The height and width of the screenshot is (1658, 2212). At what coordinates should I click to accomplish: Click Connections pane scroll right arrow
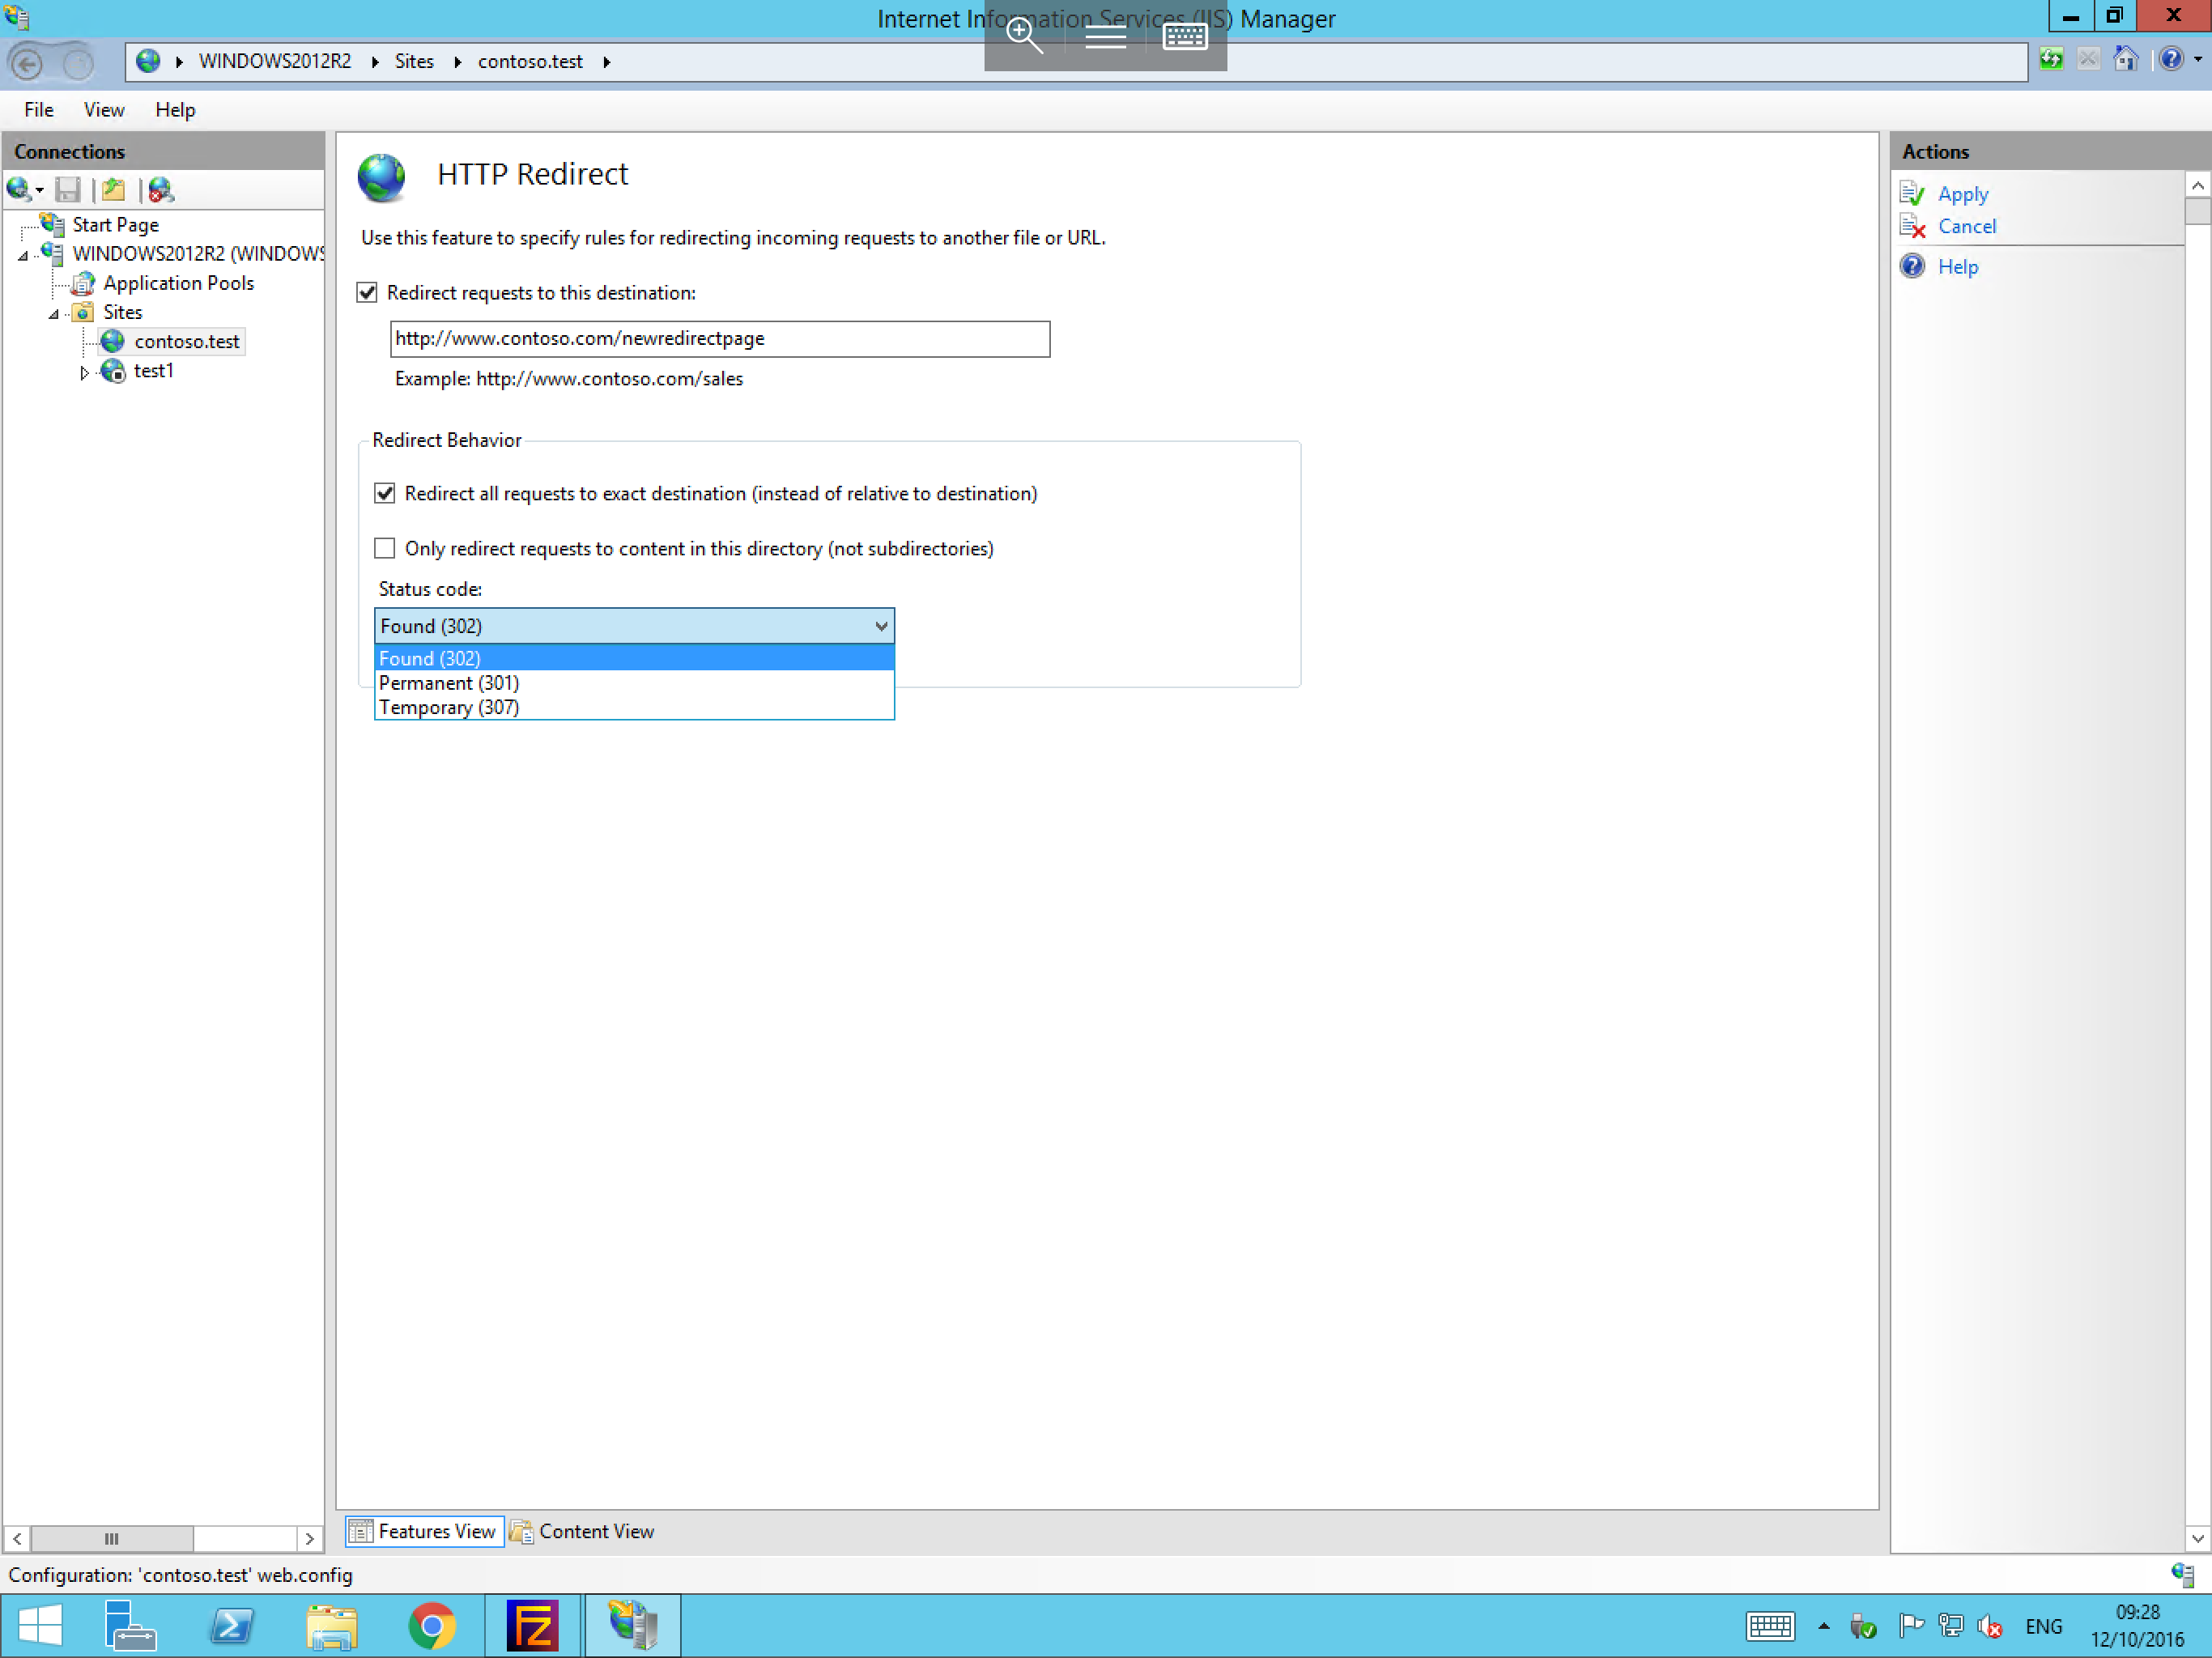310,1538
